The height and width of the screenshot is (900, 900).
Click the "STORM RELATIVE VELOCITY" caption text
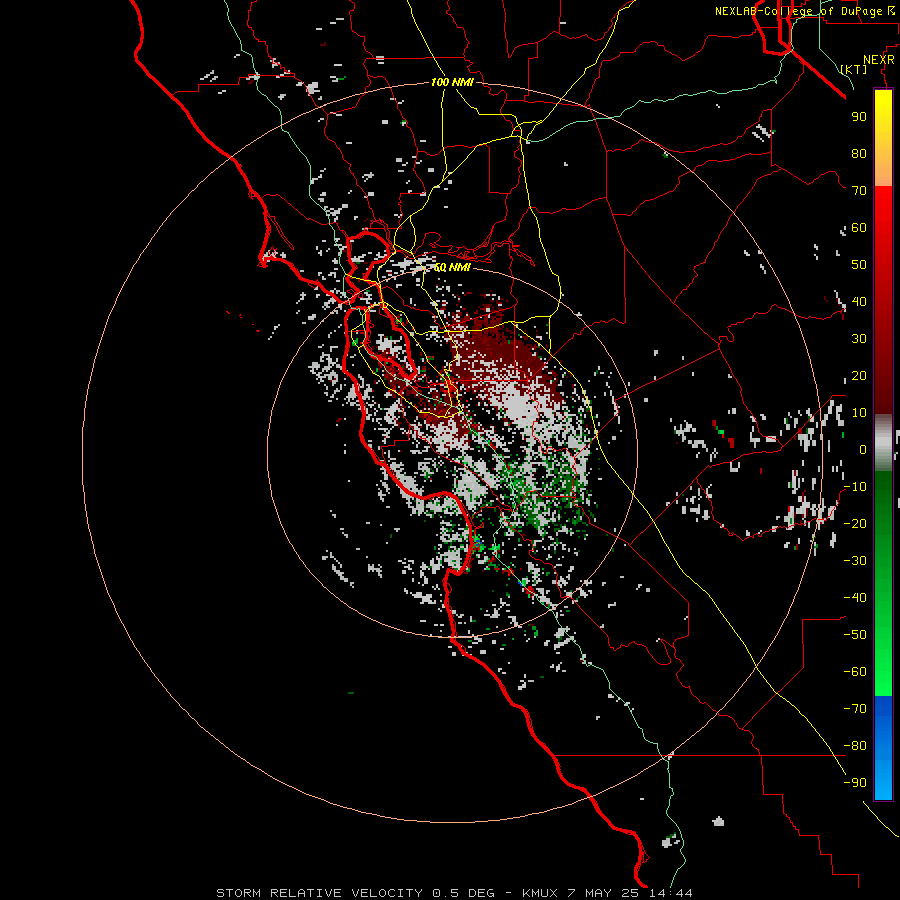click(319, 893)
